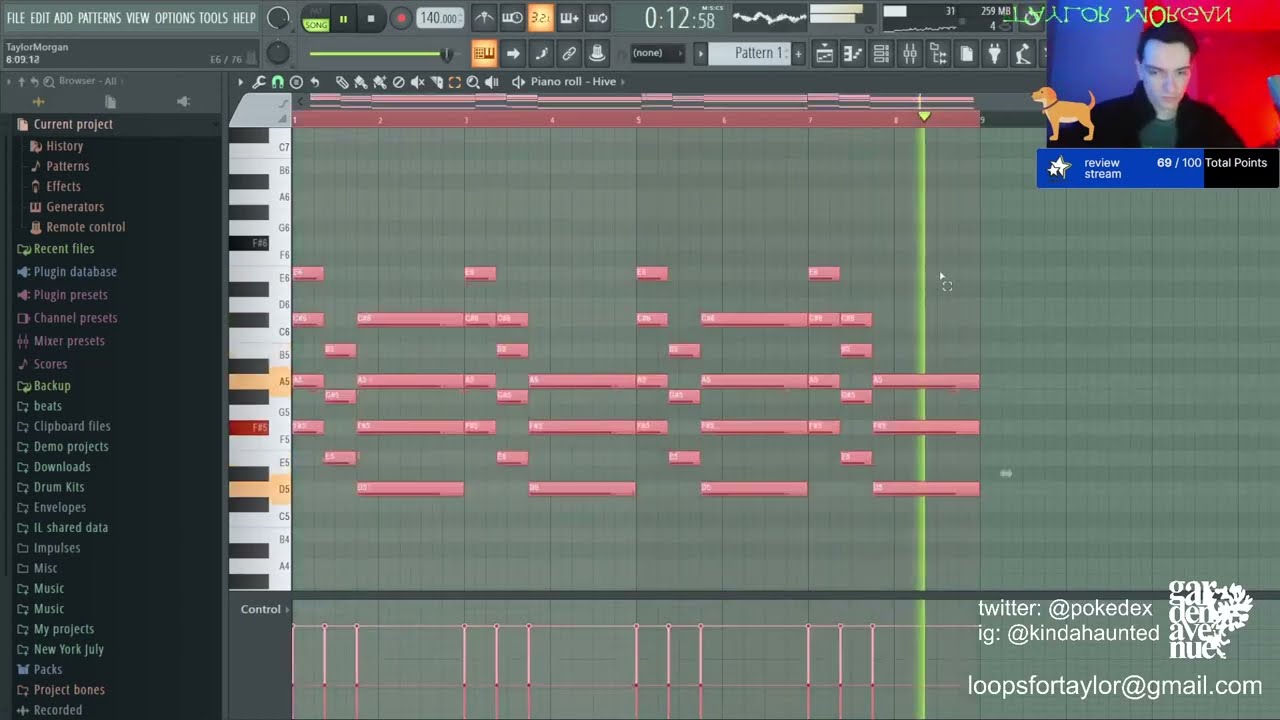Open the ADD menu
Image resolution: width=1280 pixels, height=720 pixels.
[63, 18]
